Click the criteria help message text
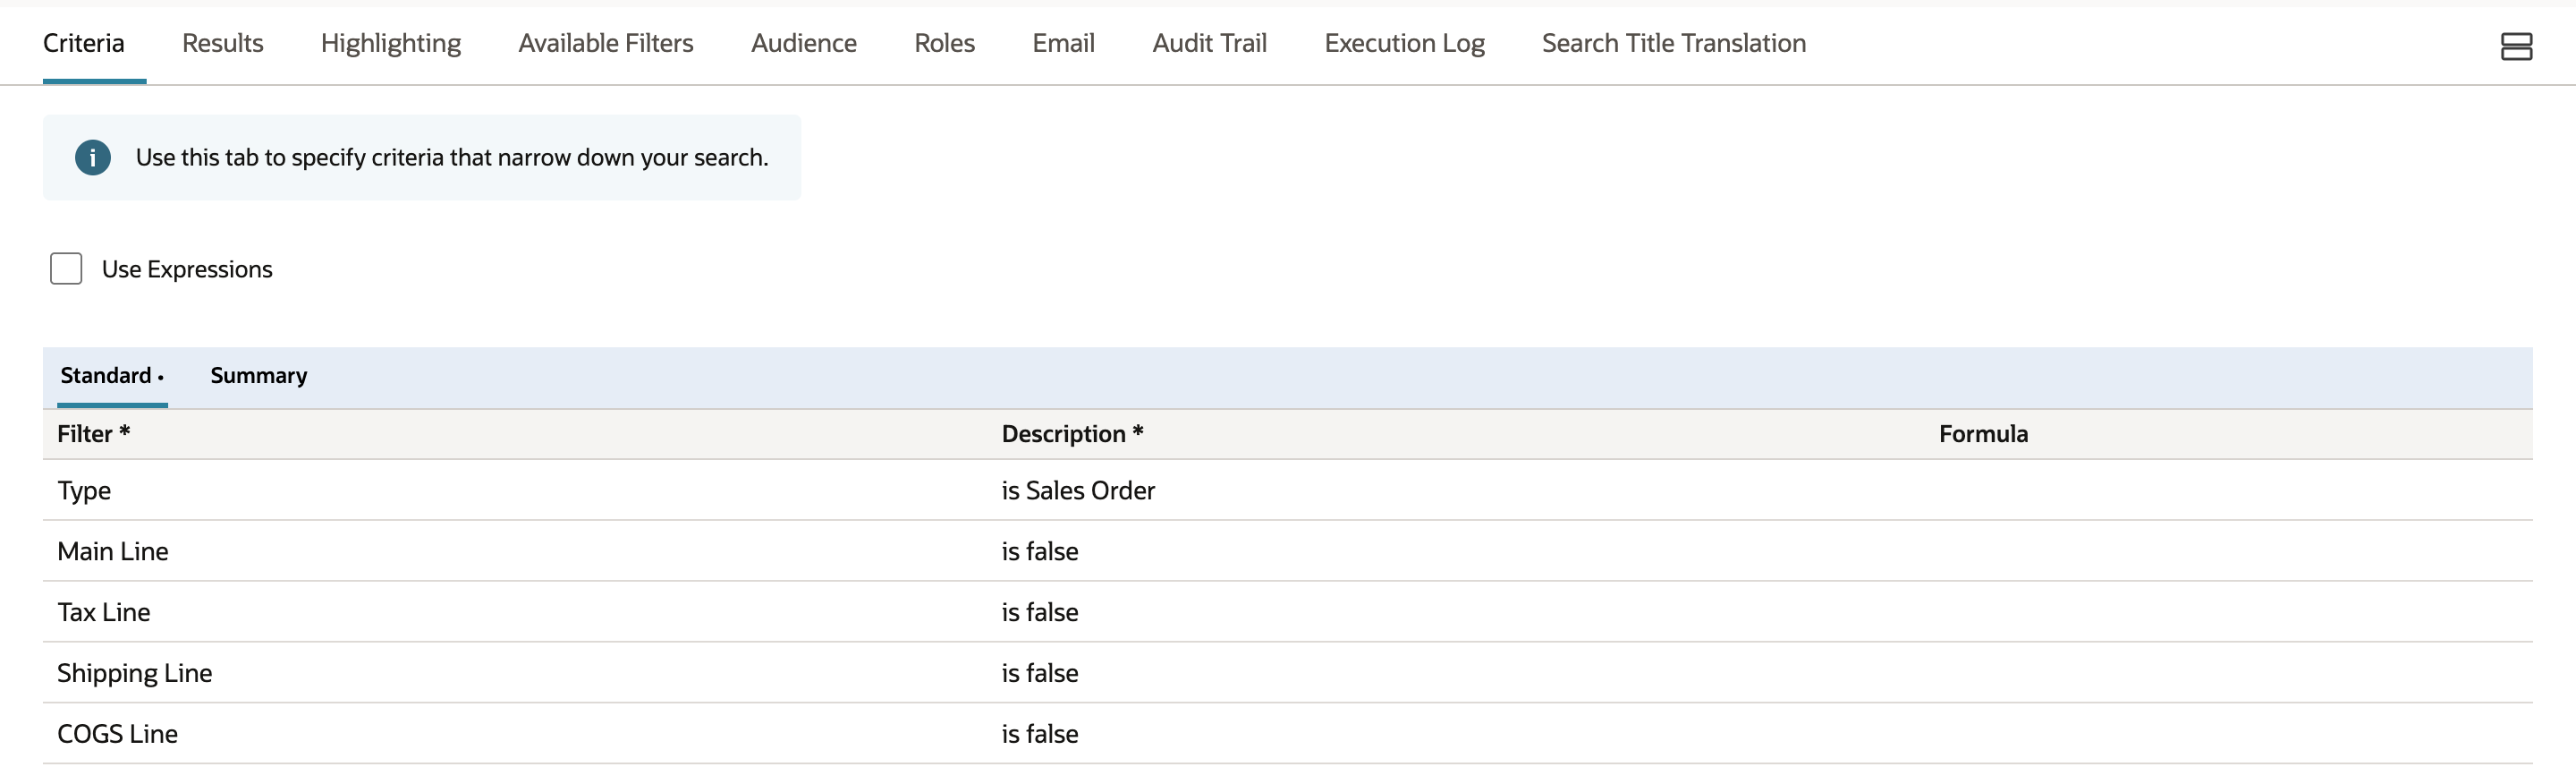This screenshot has width=2576, height=784. click(x=452, y=158)
